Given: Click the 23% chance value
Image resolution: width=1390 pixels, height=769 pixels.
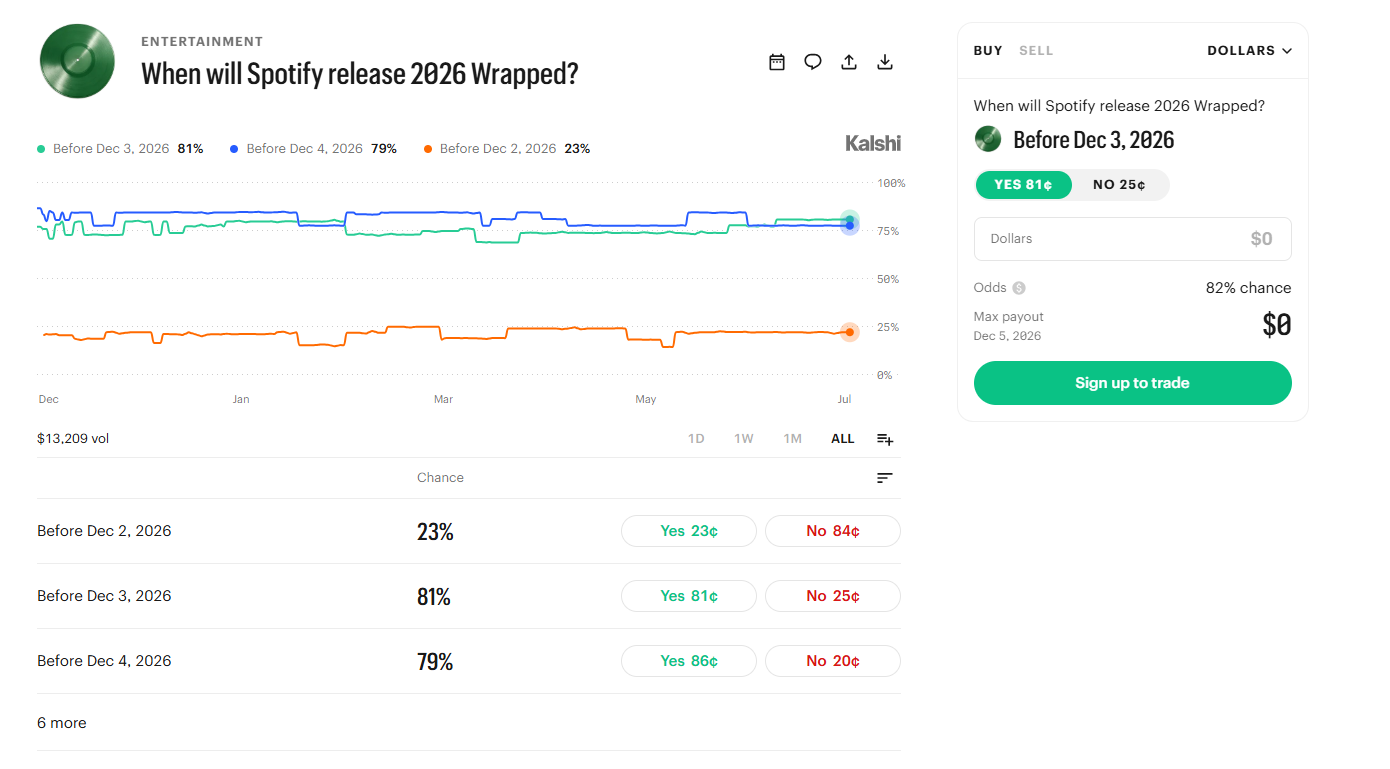Looking at the screenshot, I should pos(435,532).
